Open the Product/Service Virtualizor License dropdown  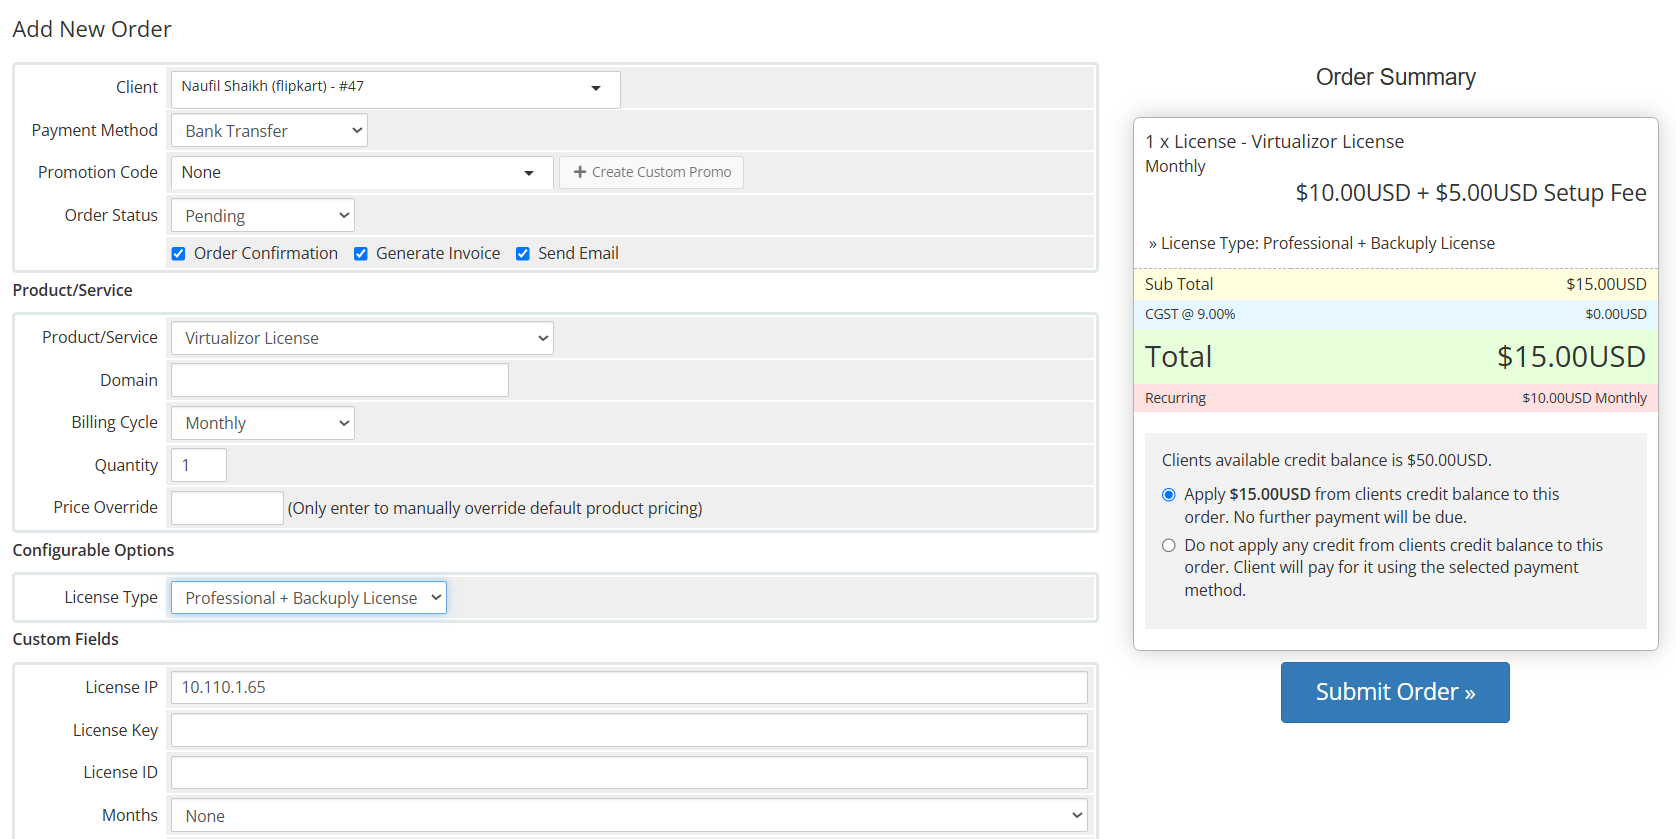tap(362, 338)
